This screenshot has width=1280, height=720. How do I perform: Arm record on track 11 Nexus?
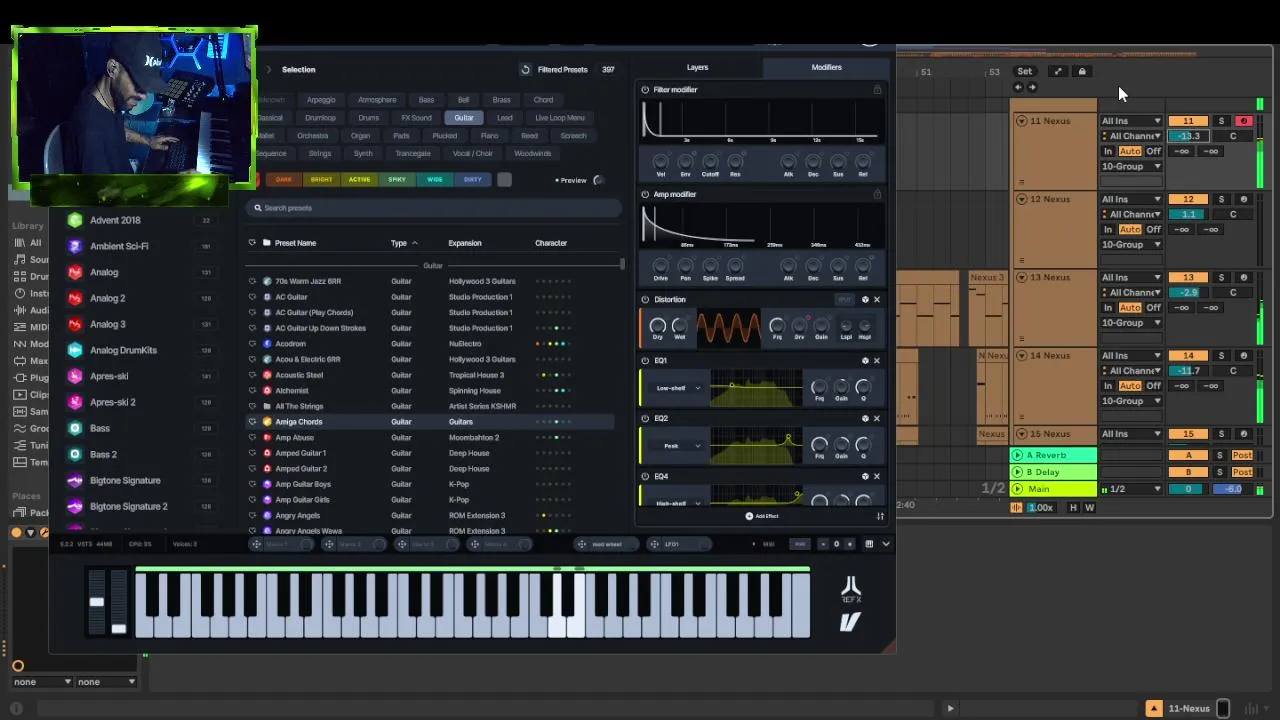click(1243, 121)
